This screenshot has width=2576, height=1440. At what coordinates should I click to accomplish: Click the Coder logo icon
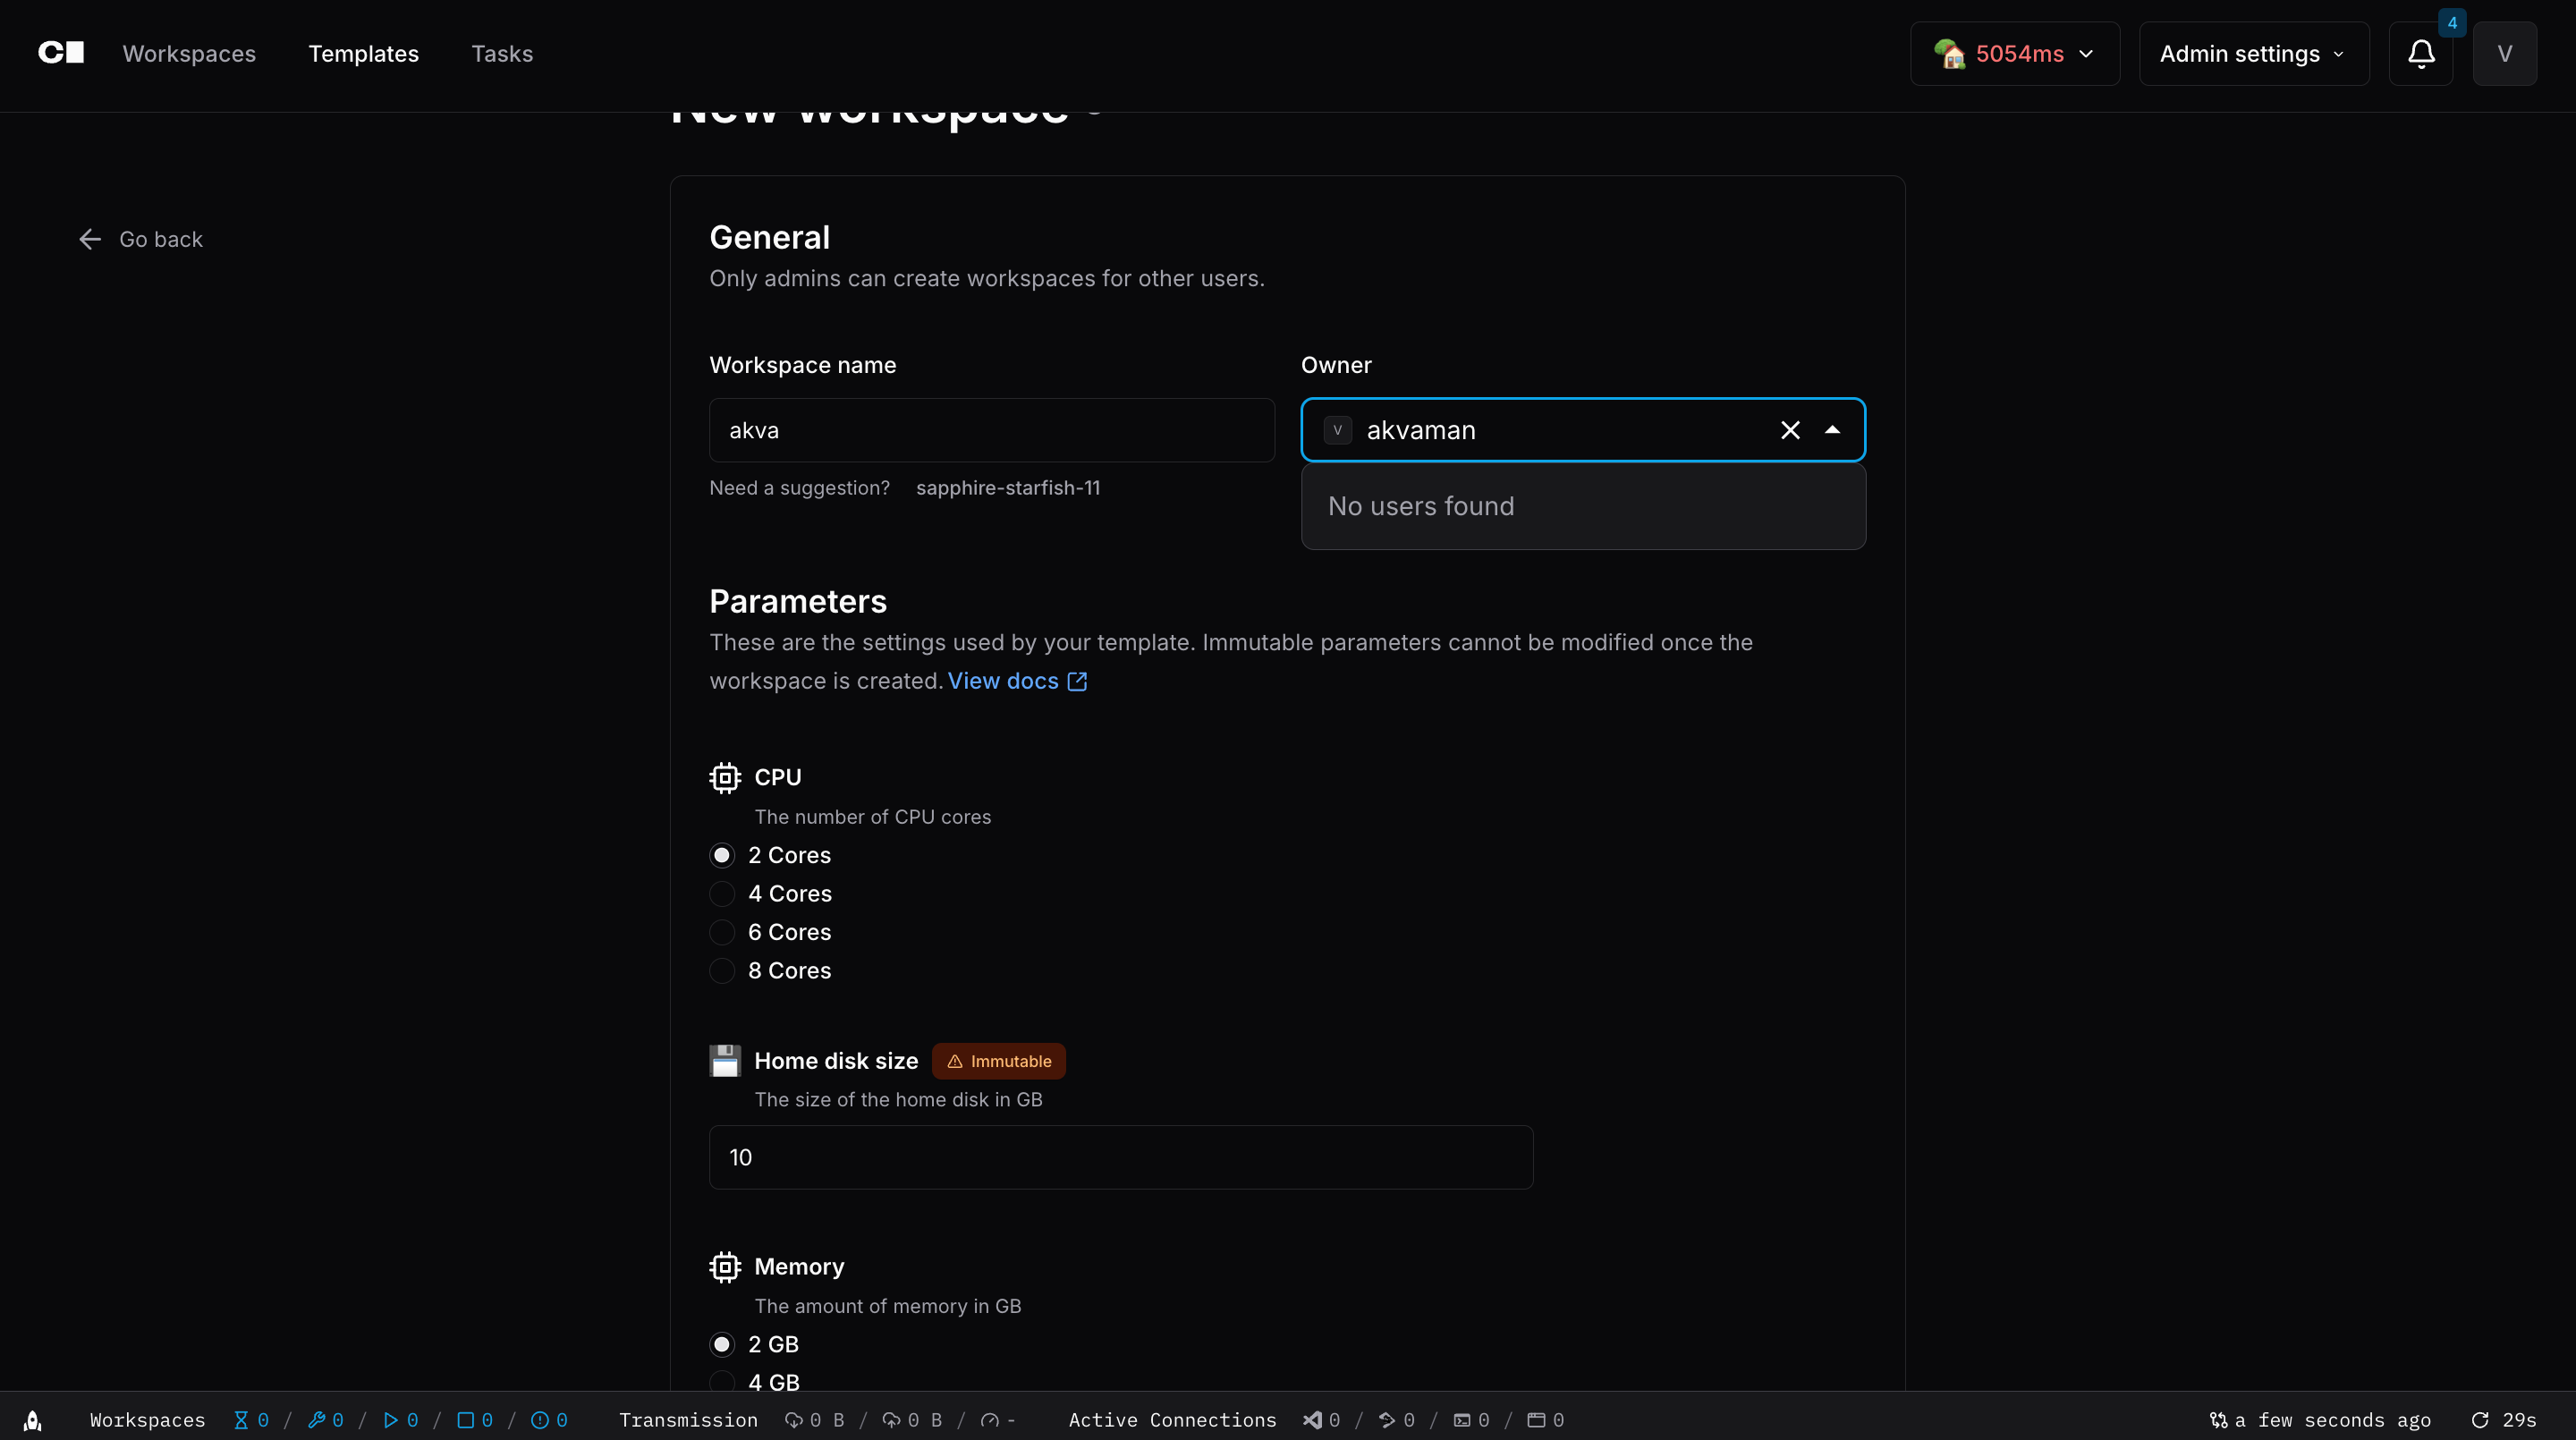[61, 53]
